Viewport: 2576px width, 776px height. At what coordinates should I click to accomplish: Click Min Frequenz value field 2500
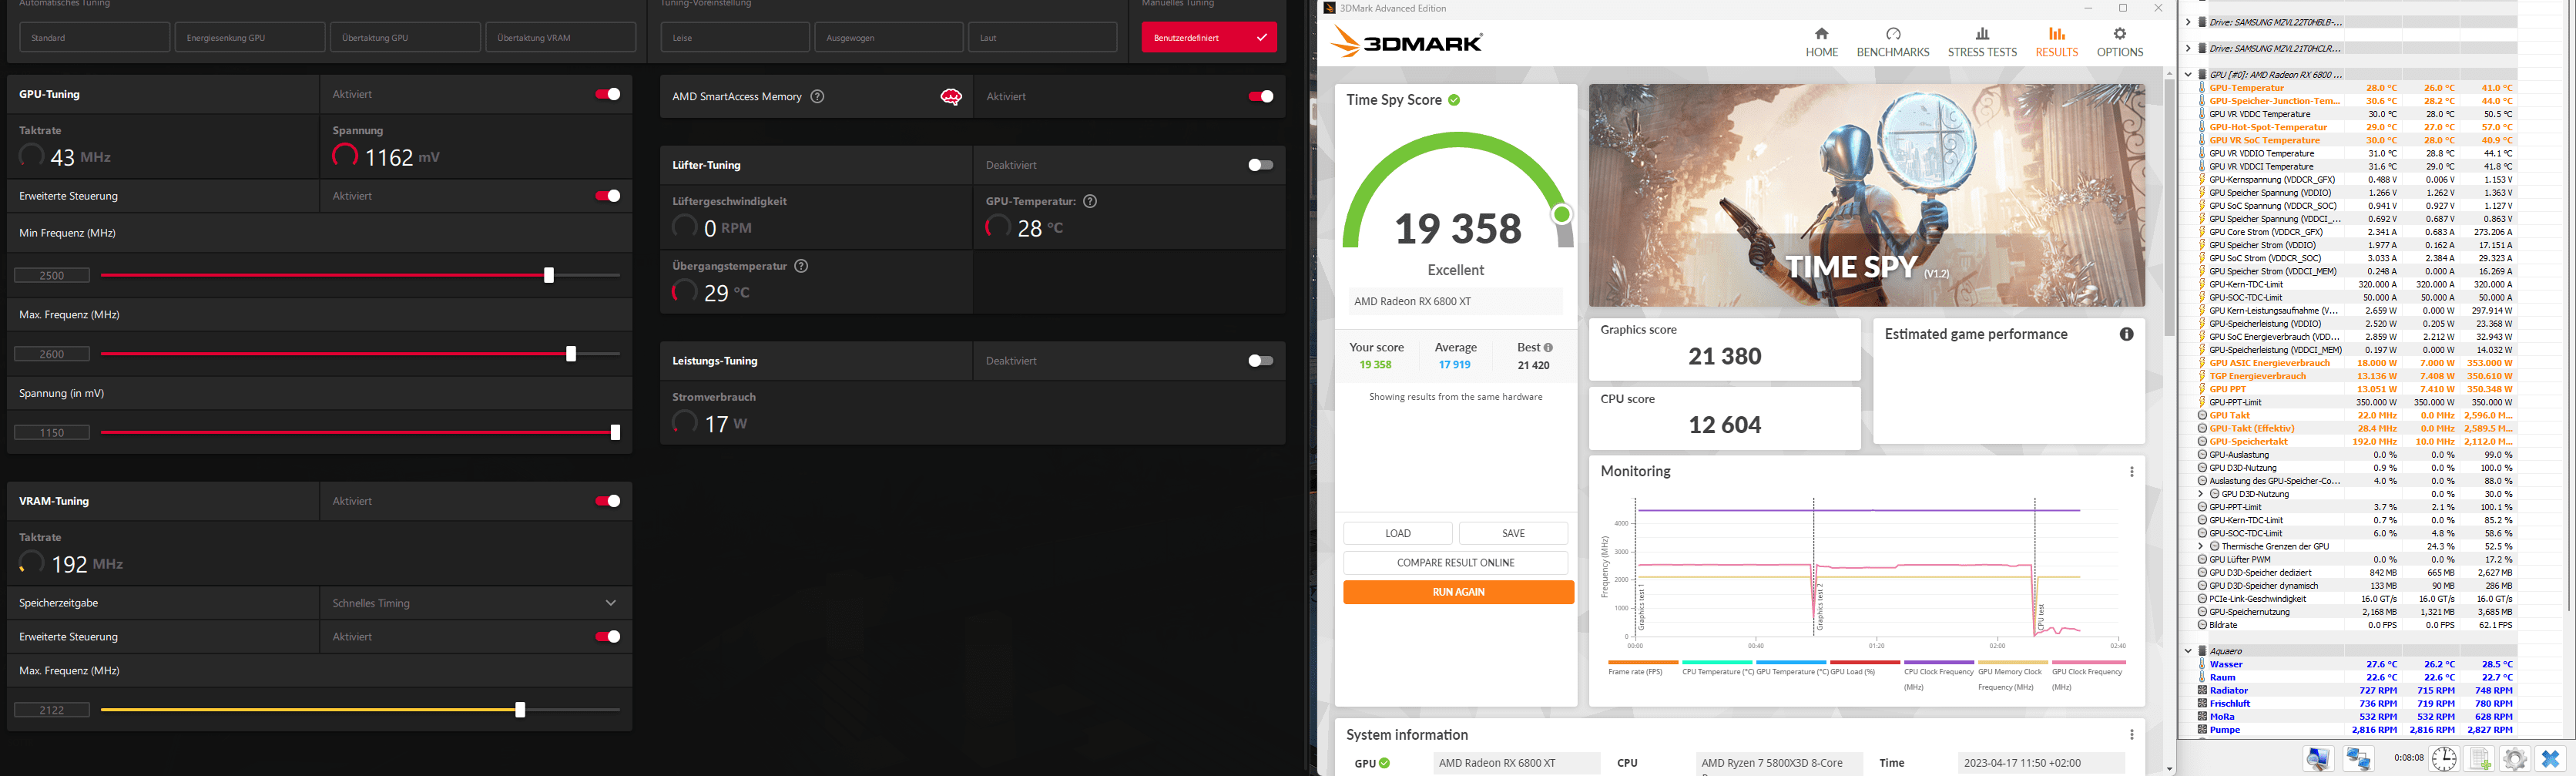pyautogui.click(x=52, y=275)
